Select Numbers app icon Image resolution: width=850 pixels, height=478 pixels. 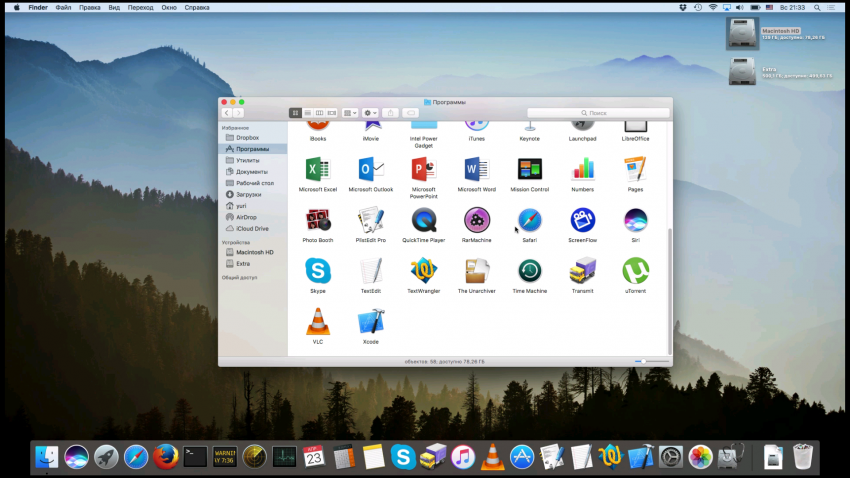point(583,170)
